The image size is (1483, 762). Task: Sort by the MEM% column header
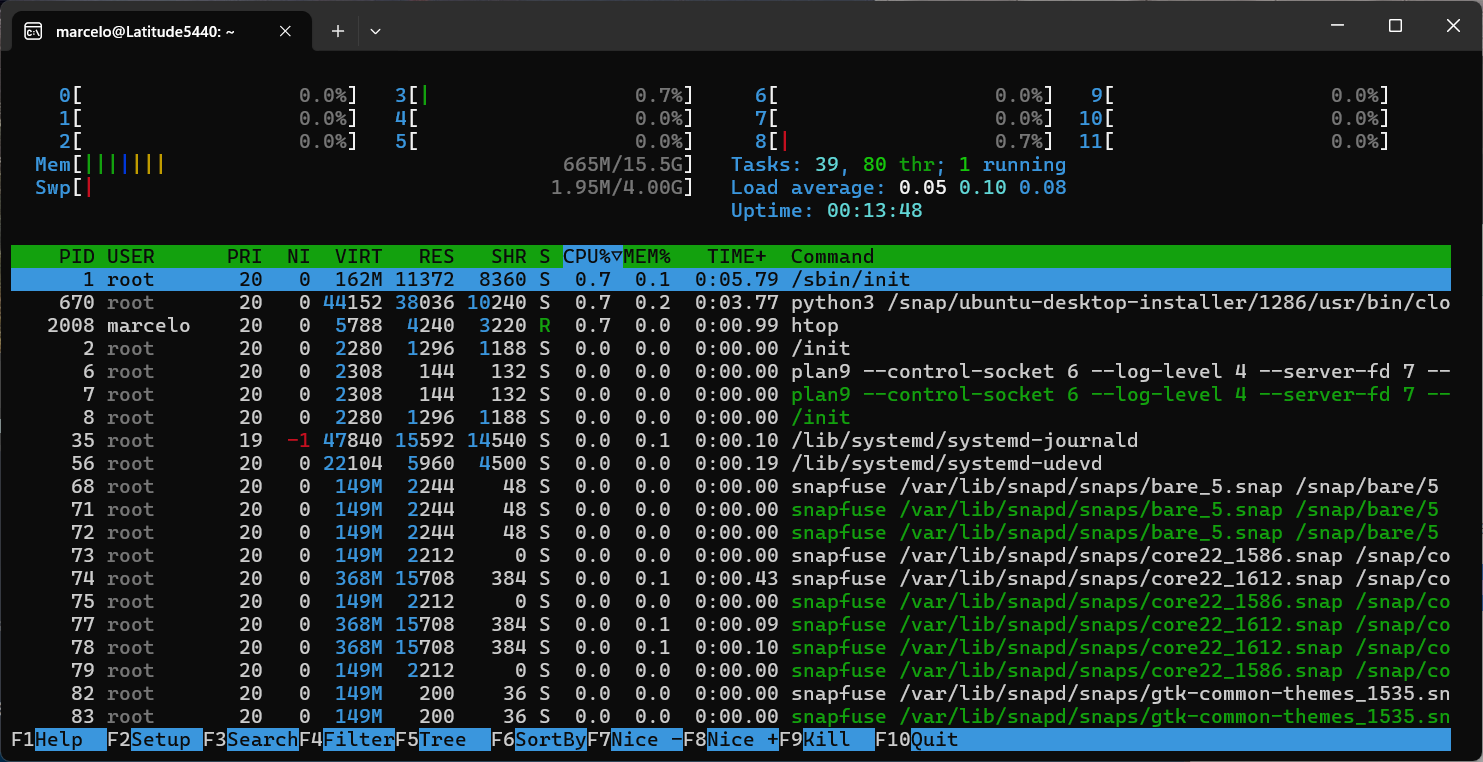point(647,257)
